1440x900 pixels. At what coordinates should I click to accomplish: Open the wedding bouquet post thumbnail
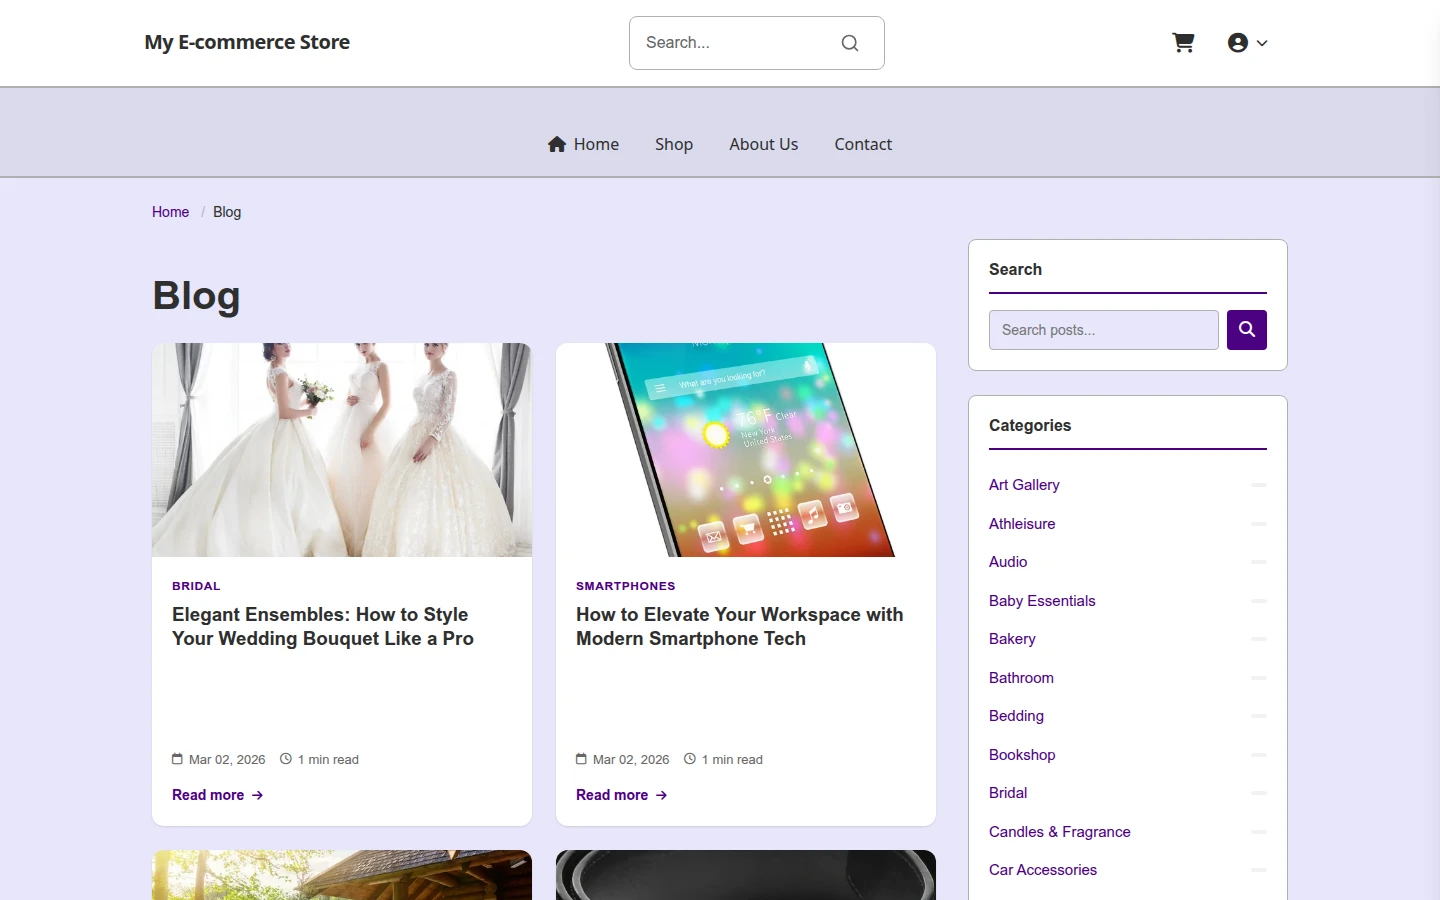click(x=342, y=450)
